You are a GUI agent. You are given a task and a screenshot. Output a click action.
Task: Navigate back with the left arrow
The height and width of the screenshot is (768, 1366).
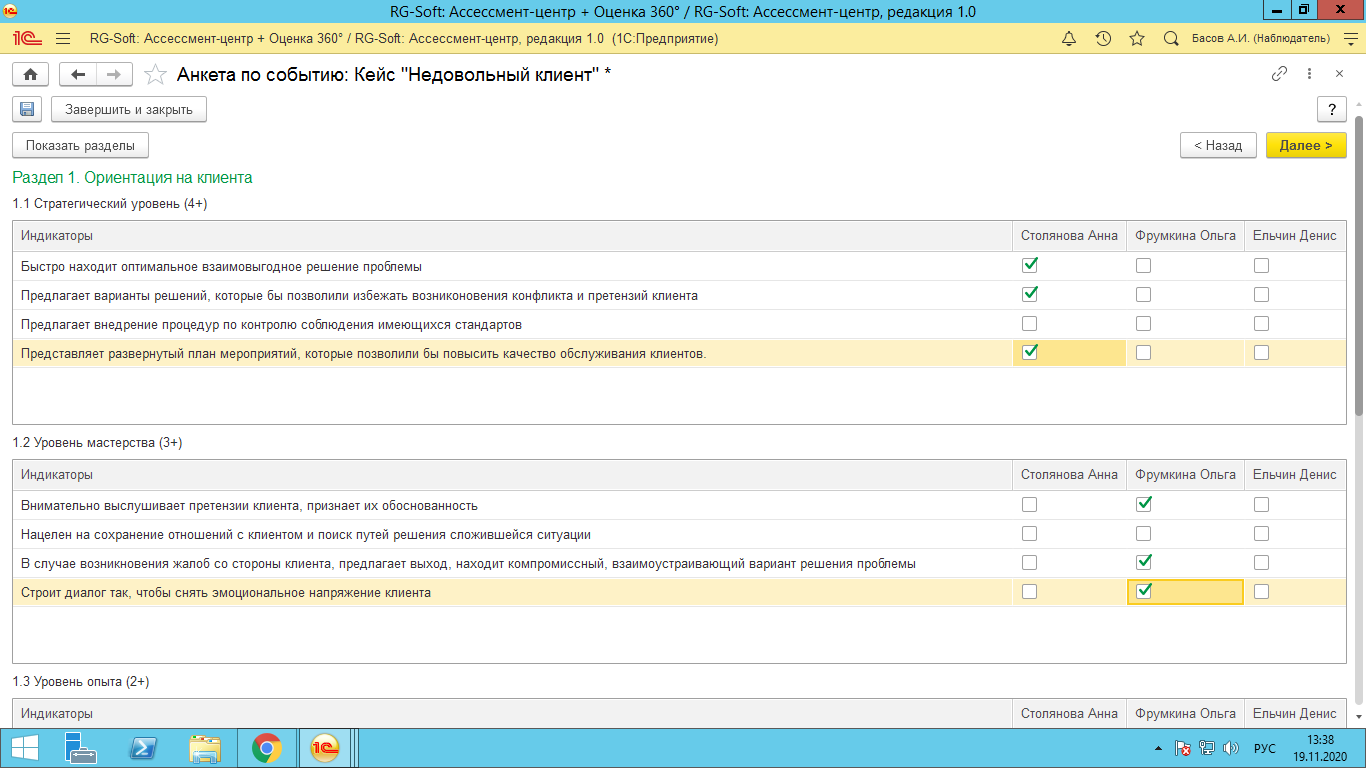[78, 74]
